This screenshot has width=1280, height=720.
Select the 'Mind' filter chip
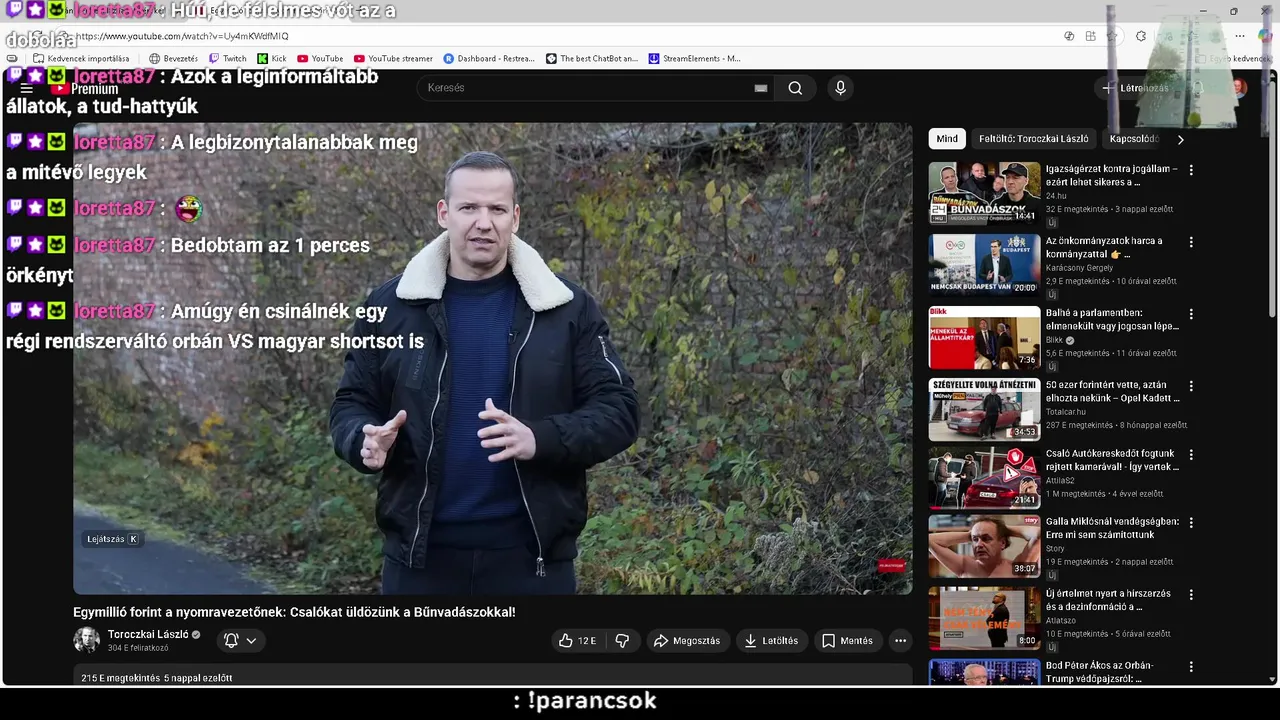coord(947,139)
